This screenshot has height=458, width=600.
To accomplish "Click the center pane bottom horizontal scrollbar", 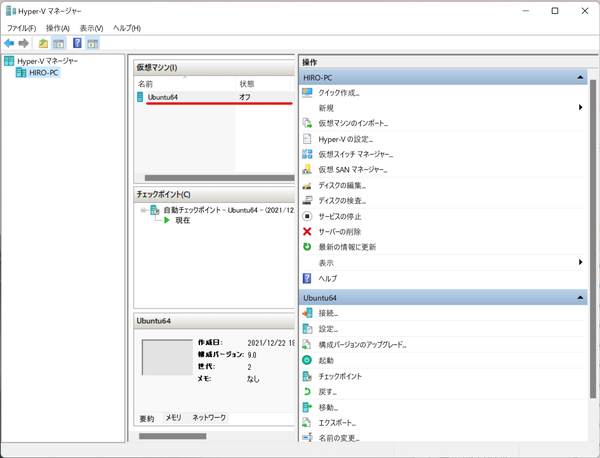I will click(173, 436).
